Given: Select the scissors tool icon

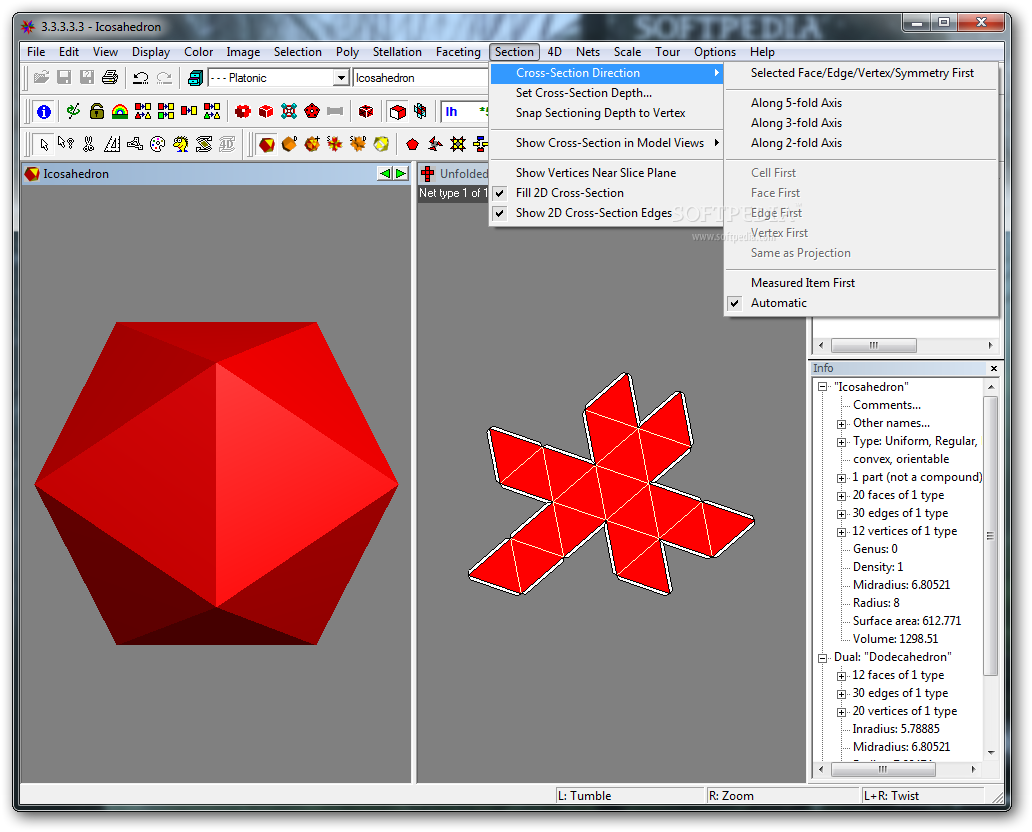Looking at the screenshot, I should click(89, 144).
